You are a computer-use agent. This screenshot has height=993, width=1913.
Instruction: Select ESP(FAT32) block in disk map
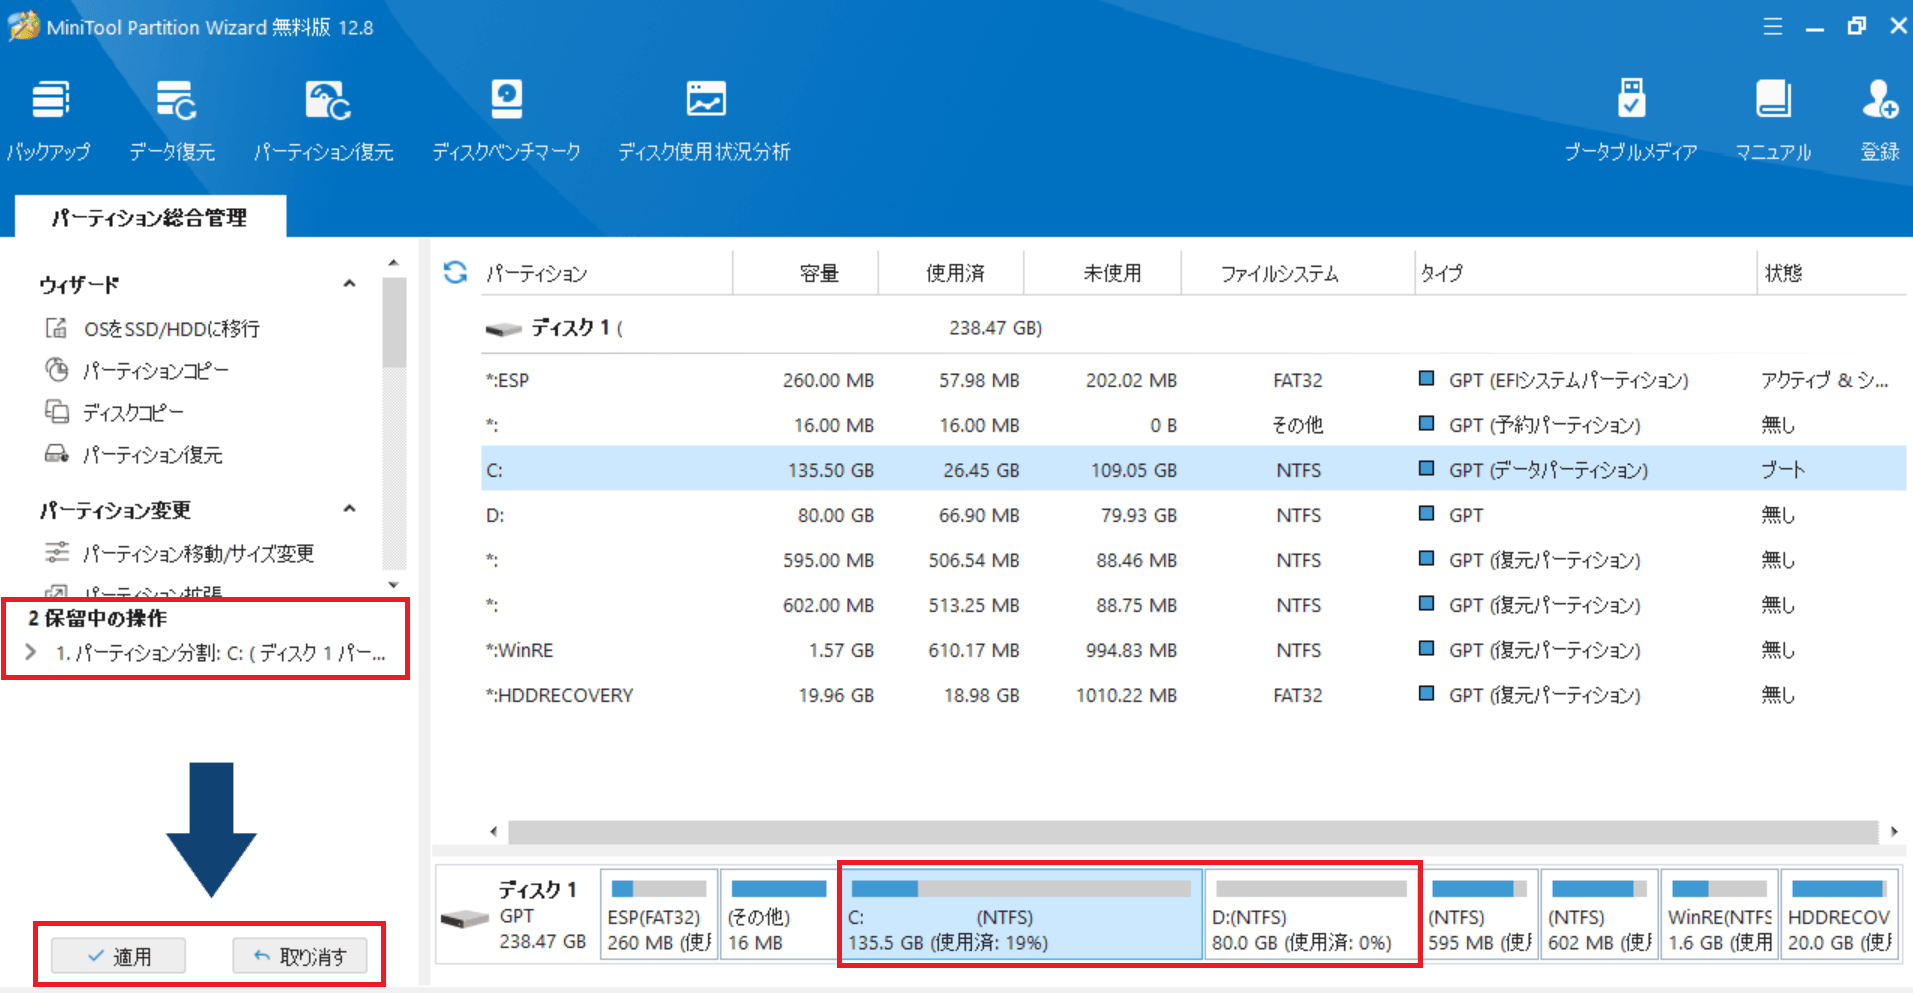[x=659, y=916]
